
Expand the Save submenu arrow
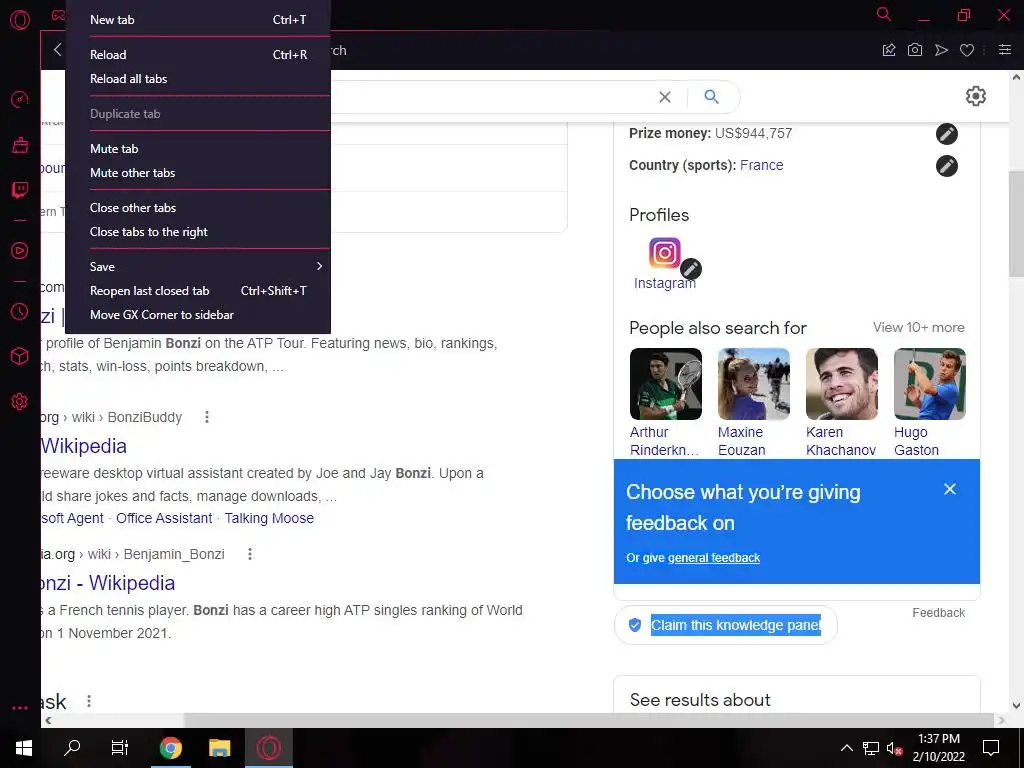pyautogui.click(x=319, y=266)
